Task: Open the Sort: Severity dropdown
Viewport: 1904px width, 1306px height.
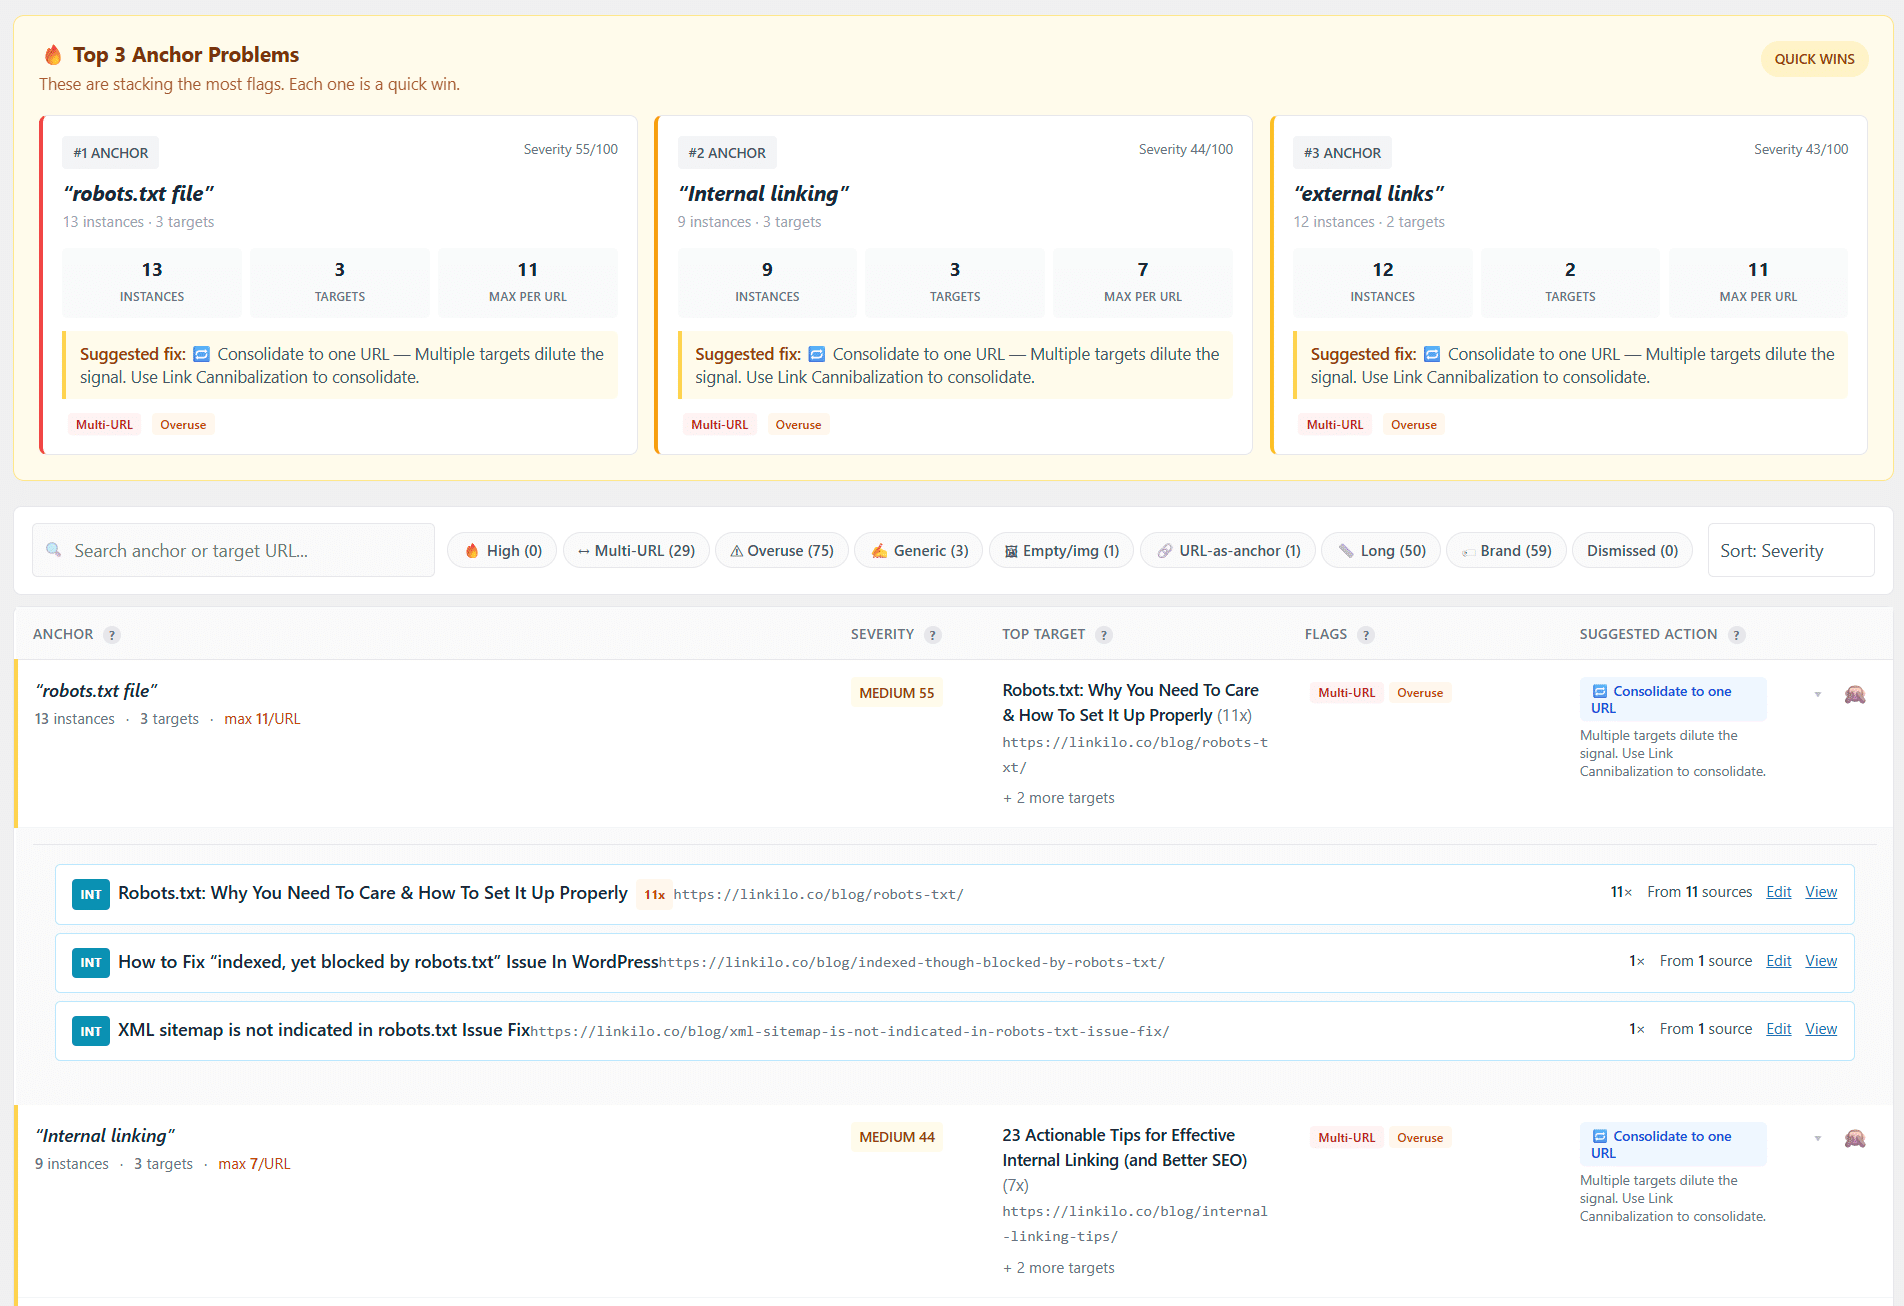Action: click(x=1791, y=551)
